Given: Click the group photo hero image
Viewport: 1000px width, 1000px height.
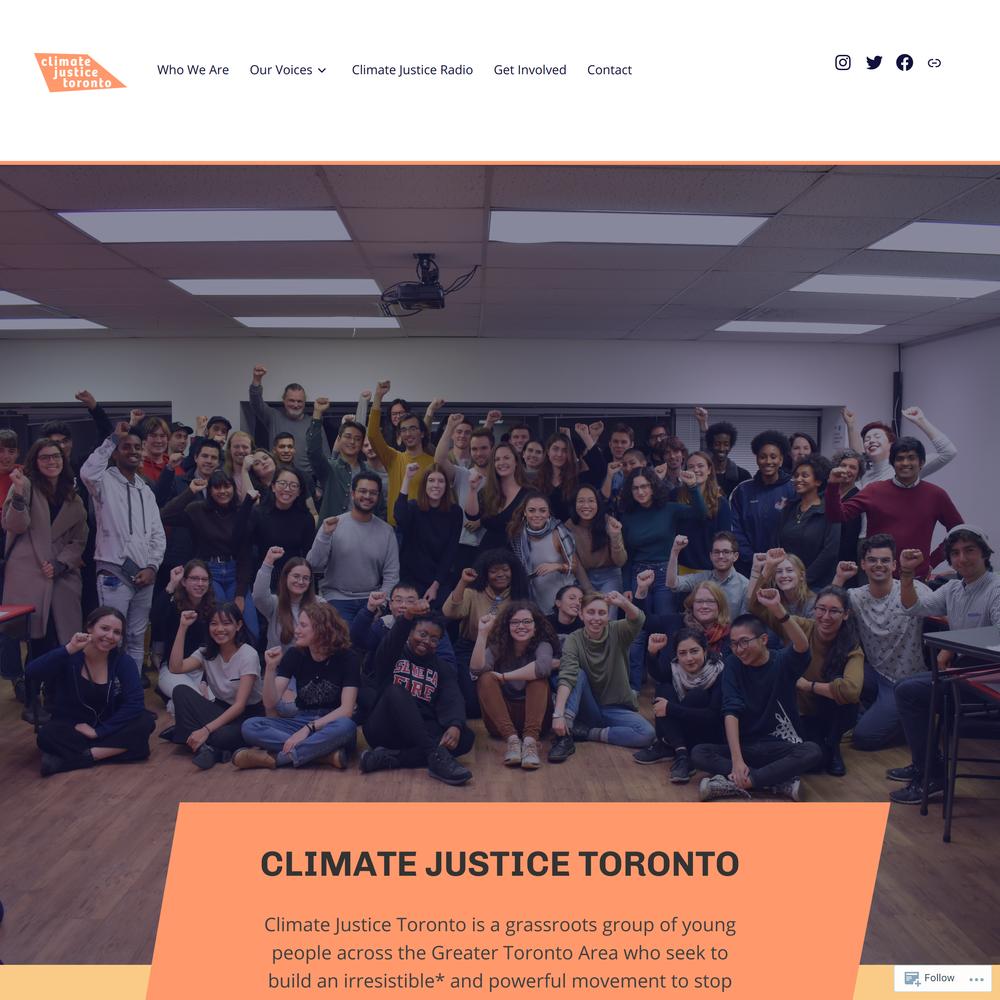Looking at the screenshot, I should [500, 485].
